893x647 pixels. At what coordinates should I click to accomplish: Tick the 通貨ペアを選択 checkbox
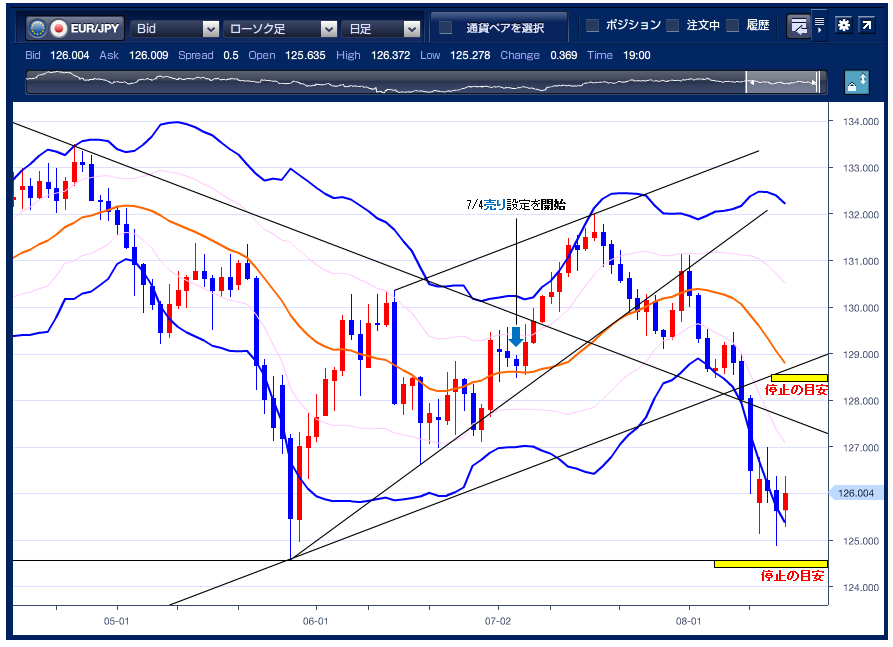pyautogui.click(x=445, y=27)
